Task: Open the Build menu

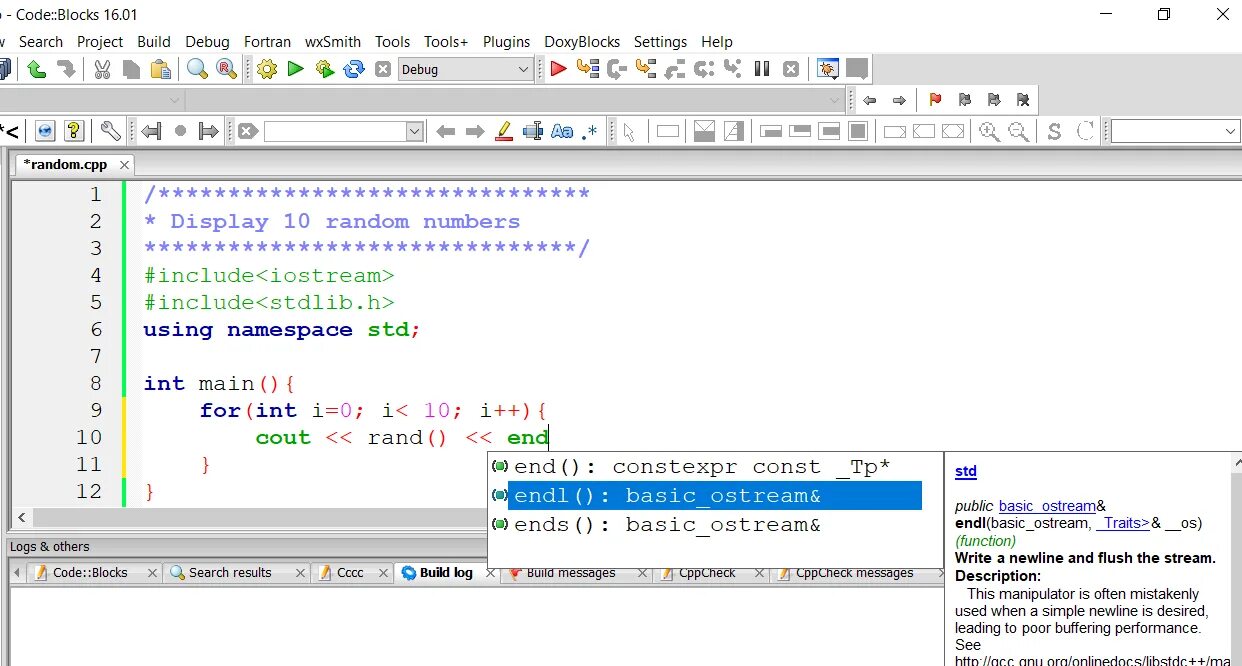Action: [x=154, y=42]
